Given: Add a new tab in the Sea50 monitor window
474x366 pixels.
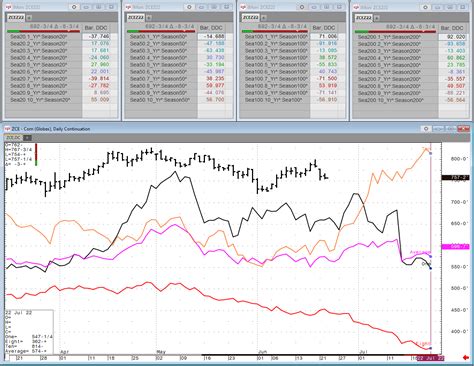Looking at the screenshot, I should point(149,18).
